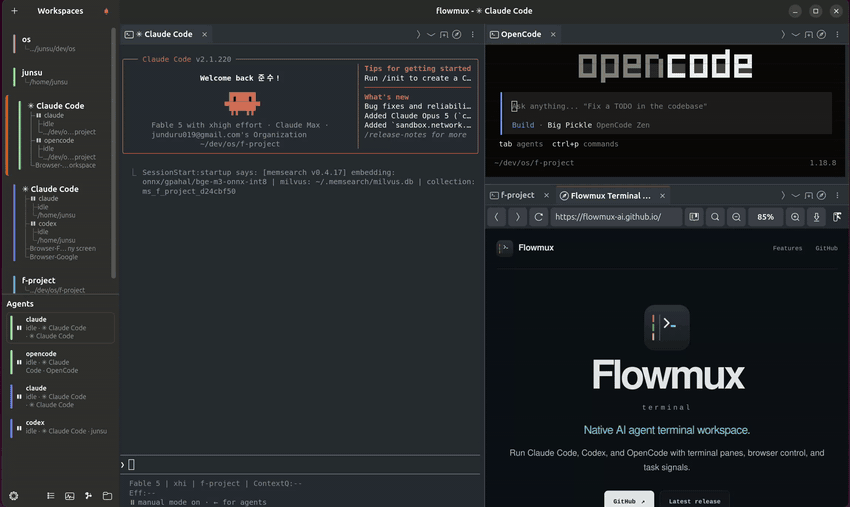Expand the chevron-down in browser pane header

coord(796,195)
